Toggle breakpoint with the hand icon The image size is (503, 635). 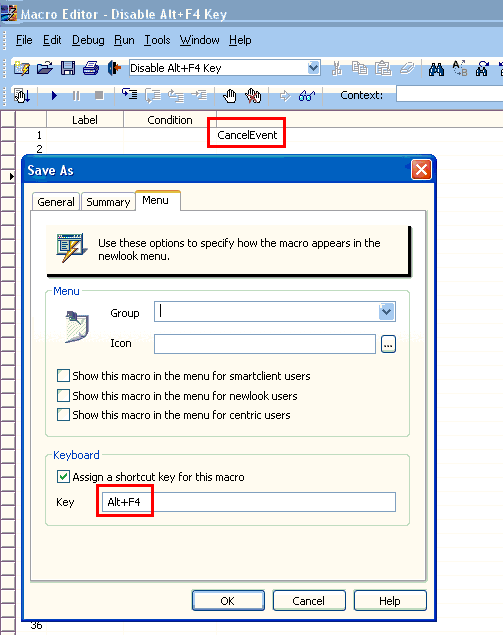point(230,96)
